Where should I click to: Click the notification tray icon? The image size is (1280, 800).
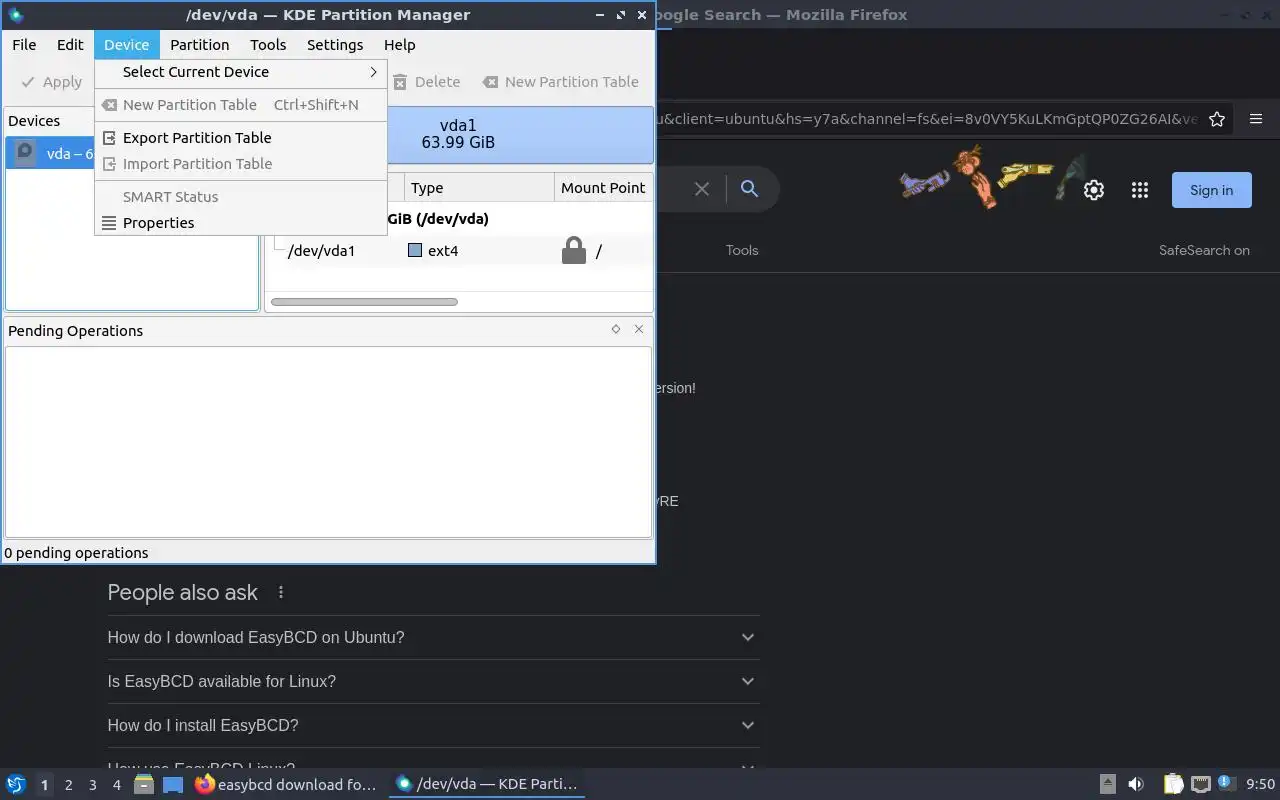(1226, 783)
